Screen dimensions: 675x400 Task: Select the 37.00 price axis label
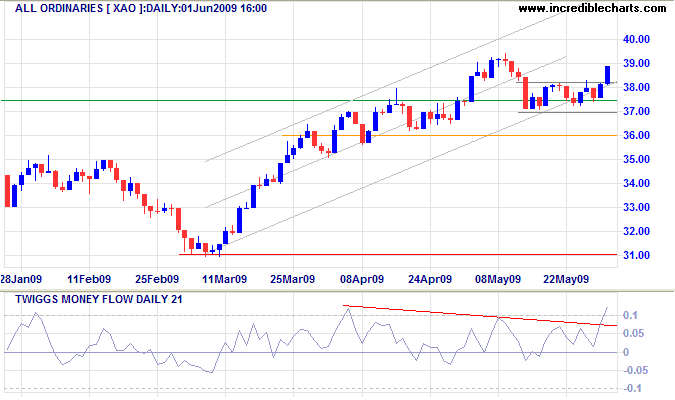pyautogui.click(x=636, y=112)
